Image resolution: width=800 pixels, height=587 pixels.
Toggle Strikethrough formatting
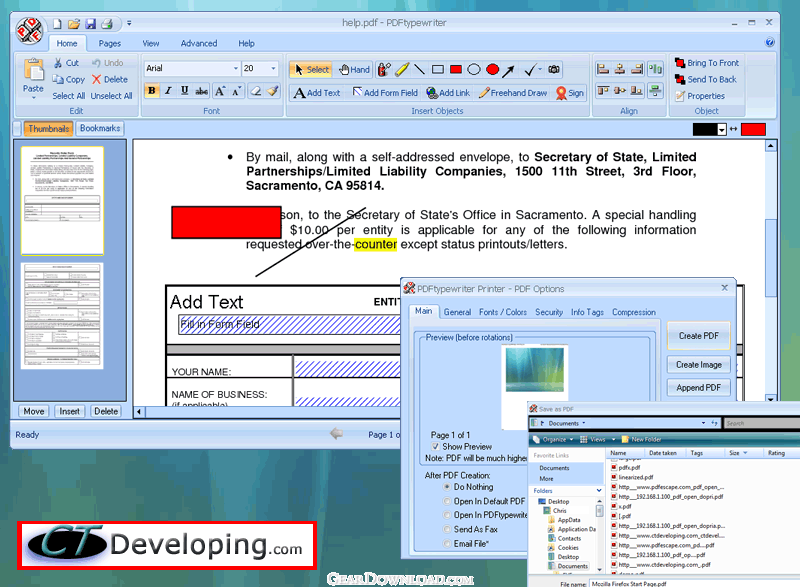[202, 91]
